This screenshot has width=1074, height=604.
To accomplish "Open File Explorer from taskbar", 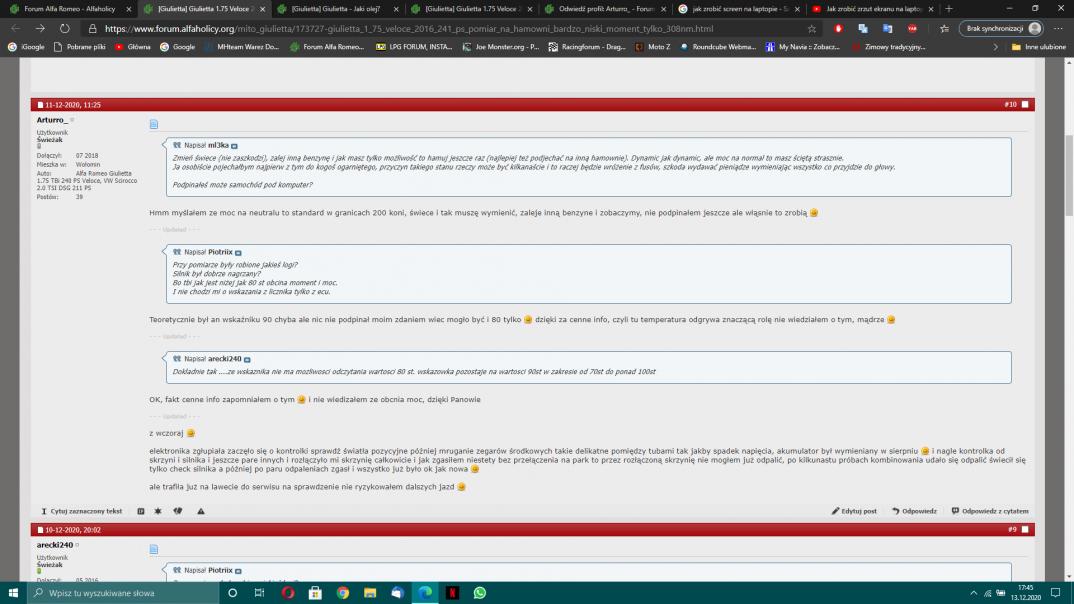I will coord(370,592).
